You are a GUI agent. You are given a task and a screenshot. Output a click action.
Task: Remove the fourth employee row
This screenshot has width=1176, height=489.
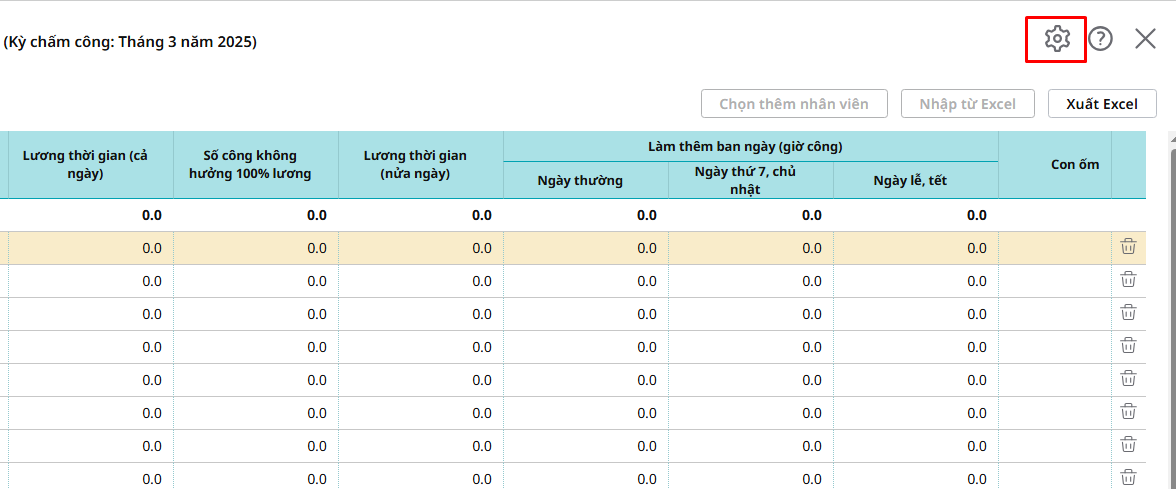coord(1128,346)
